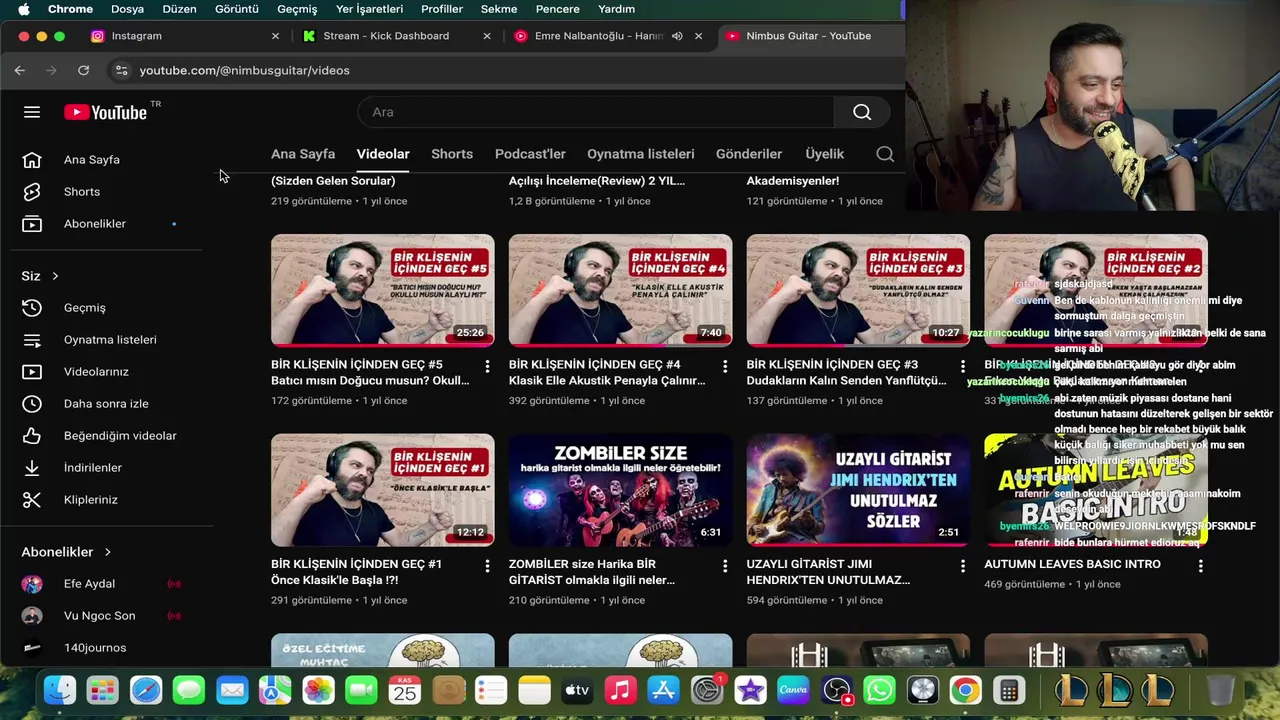Switch to Ana Sayfa channel tab

303,154
